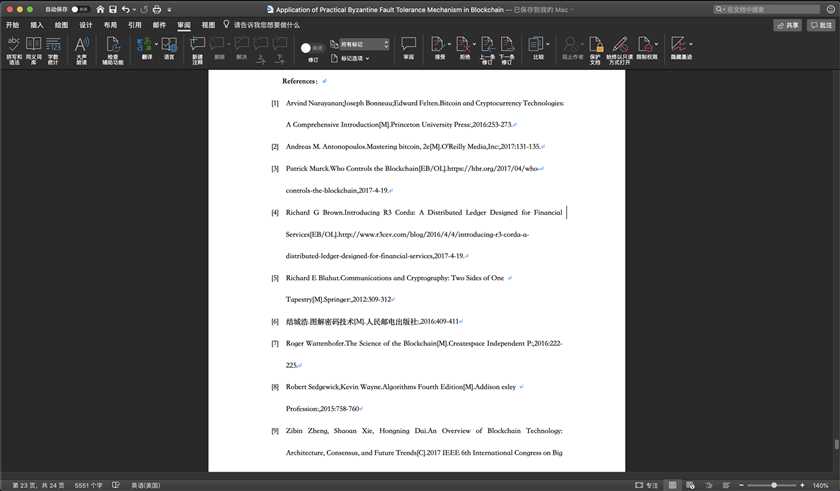This screenshot has height=491, width=840.
Task: Toggle Focus mode in status bar
Action: [646, 485]
